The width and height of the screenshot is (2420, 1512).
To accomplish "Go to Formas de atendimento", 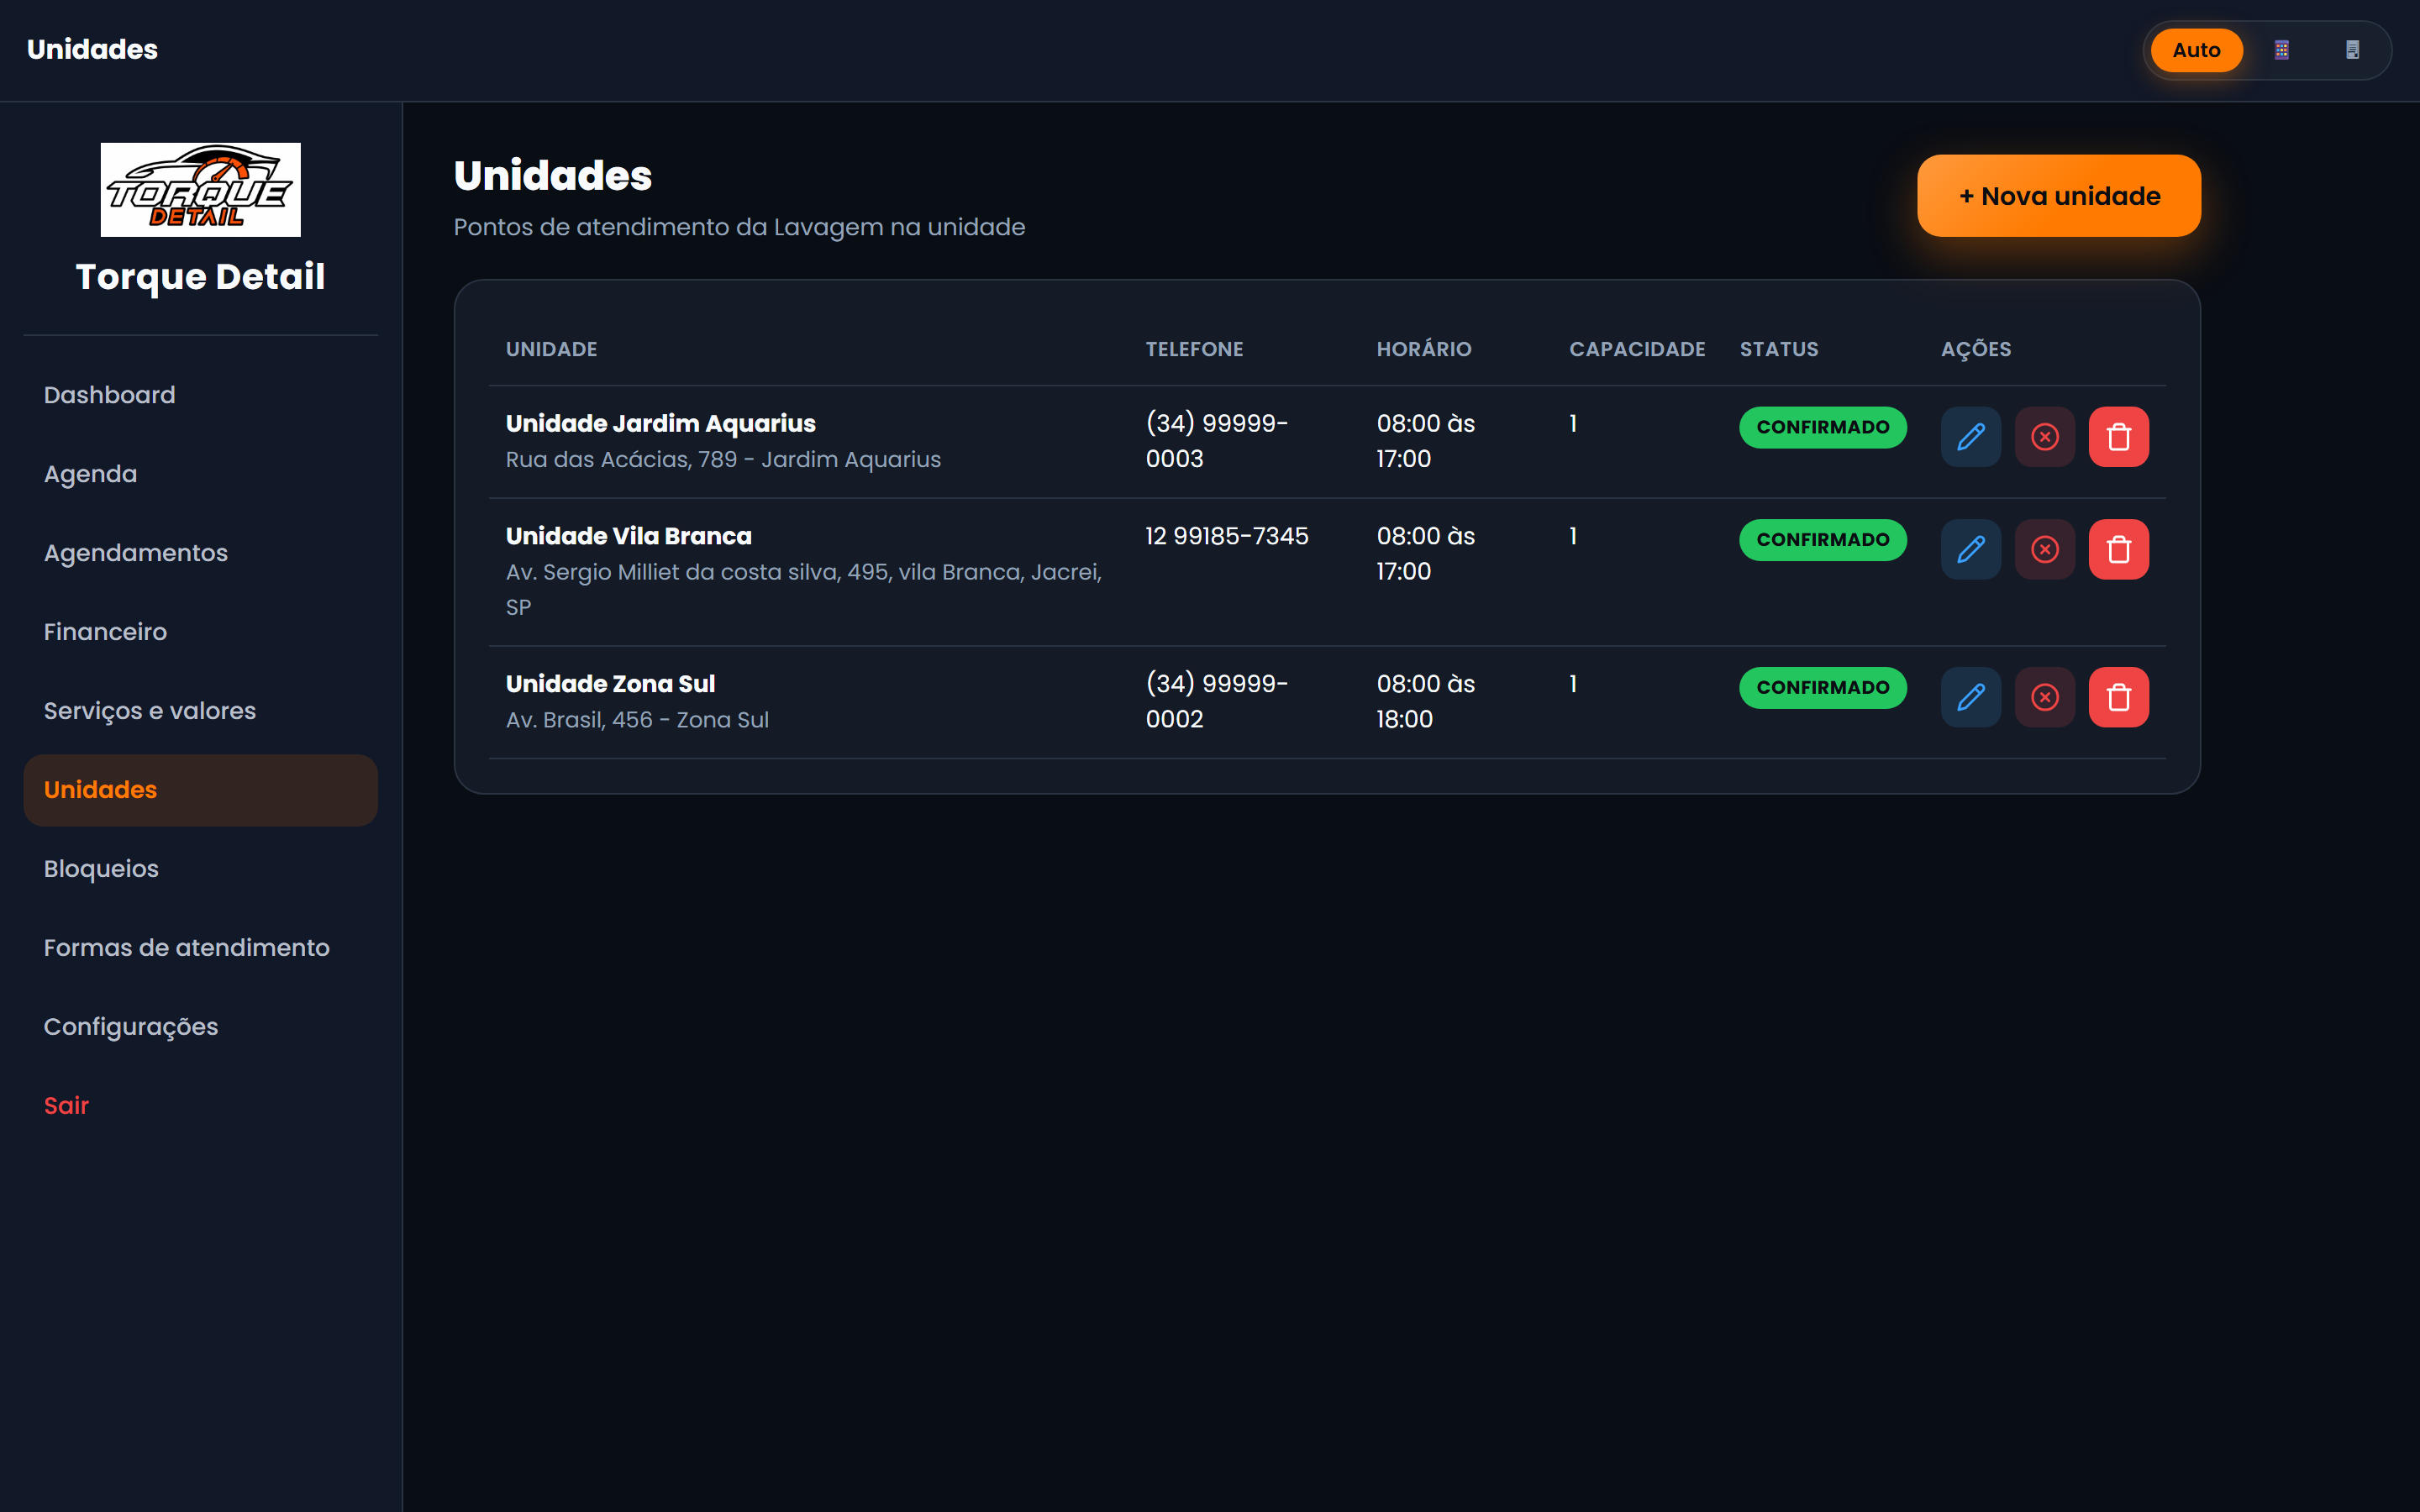I will tap(200, 948).
